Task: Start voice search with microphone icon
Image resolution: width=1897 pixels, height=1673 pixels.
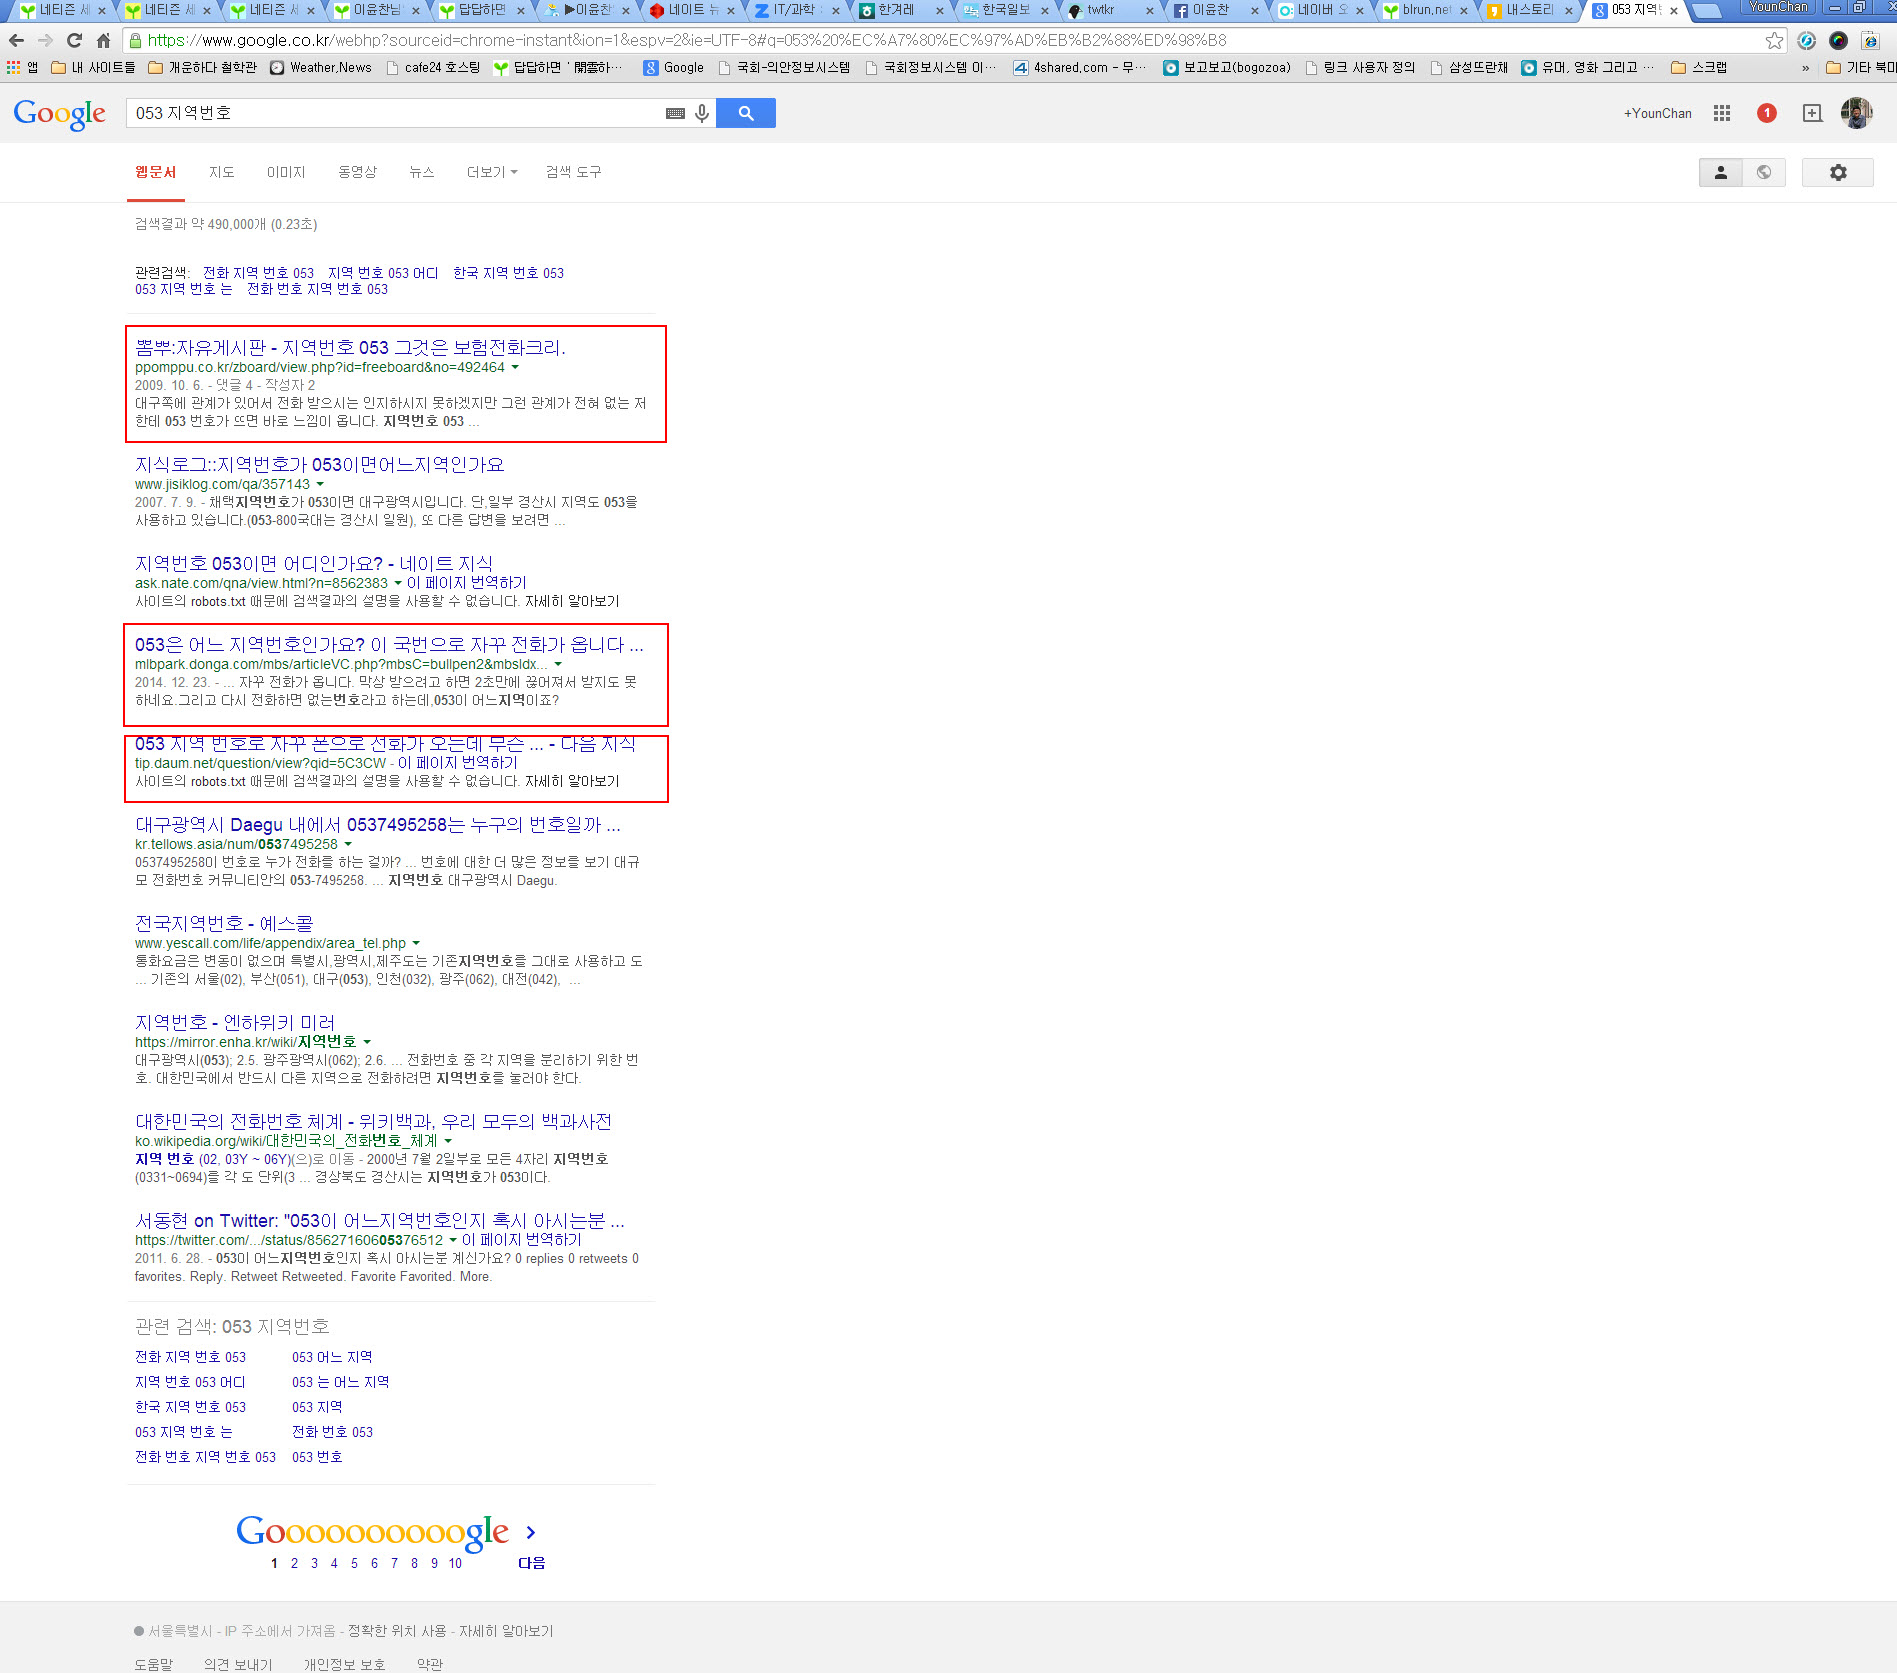Action: (702, 113)
